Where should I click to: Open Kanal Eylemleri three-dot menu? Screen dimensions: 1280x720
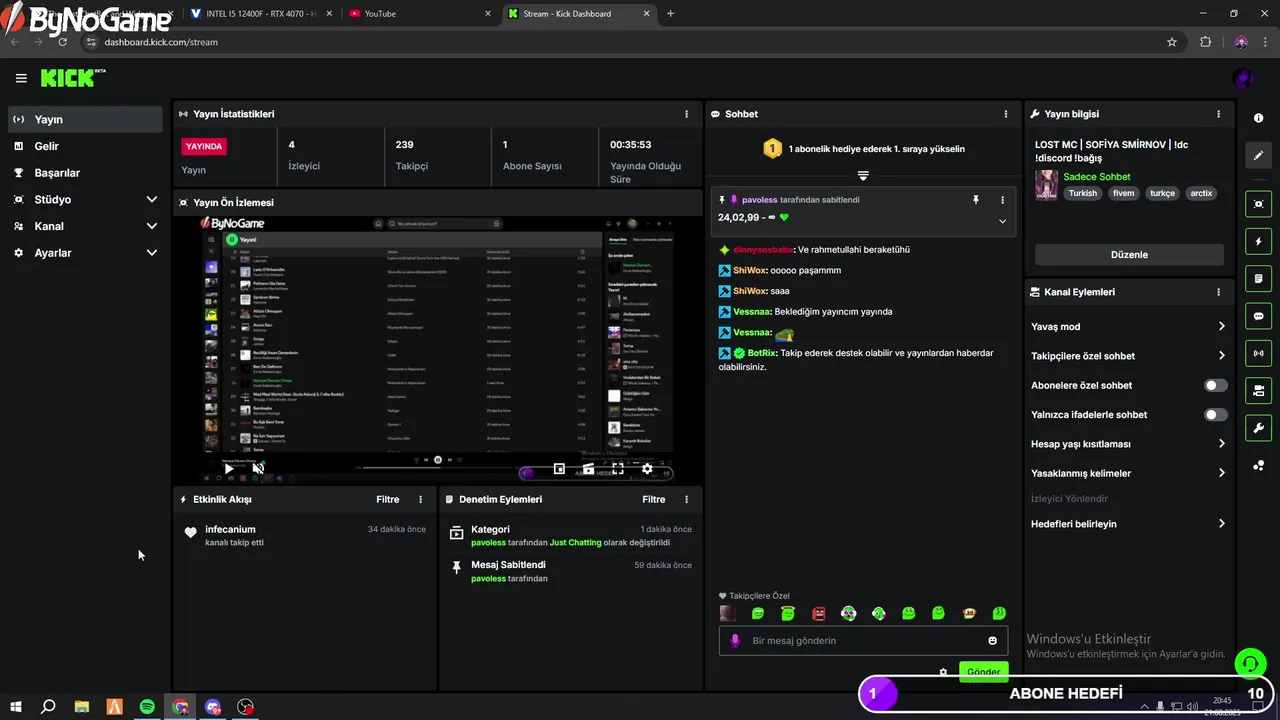click(1218, 292)
